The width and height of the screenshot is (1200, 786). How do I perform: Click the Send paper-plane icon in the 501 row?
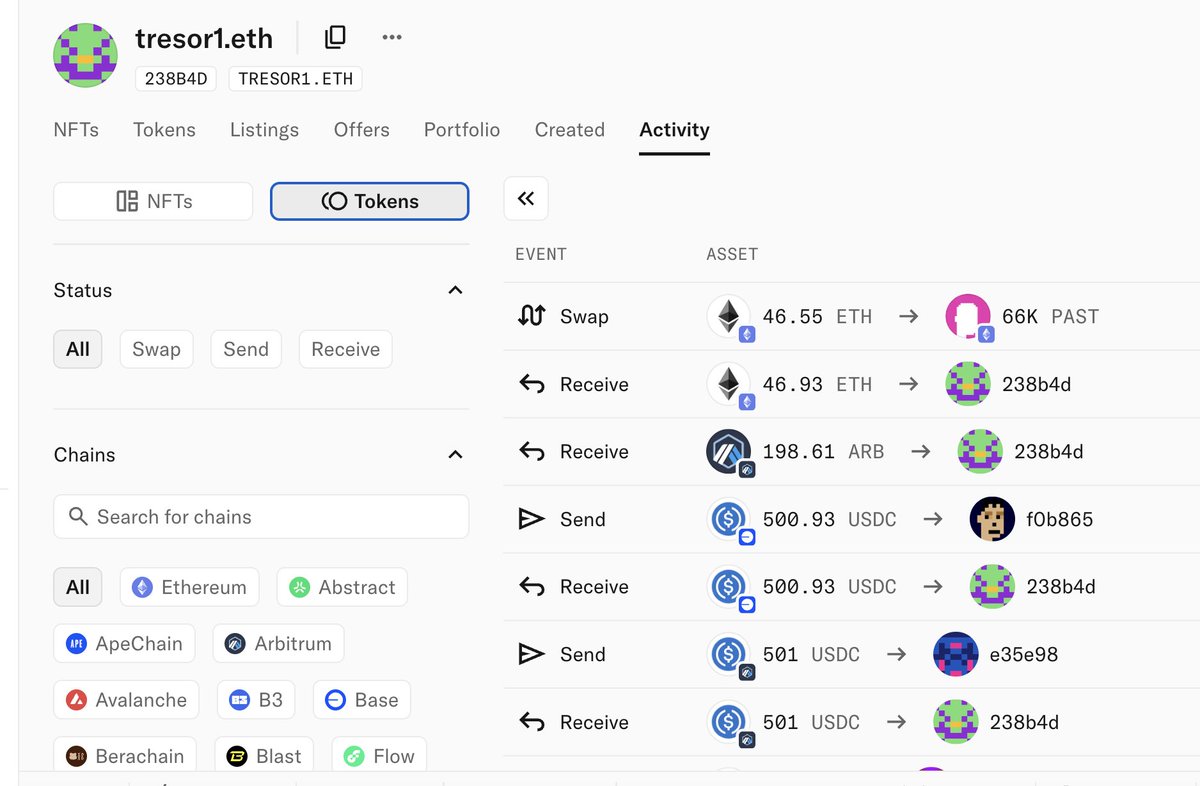pos(531,654)
